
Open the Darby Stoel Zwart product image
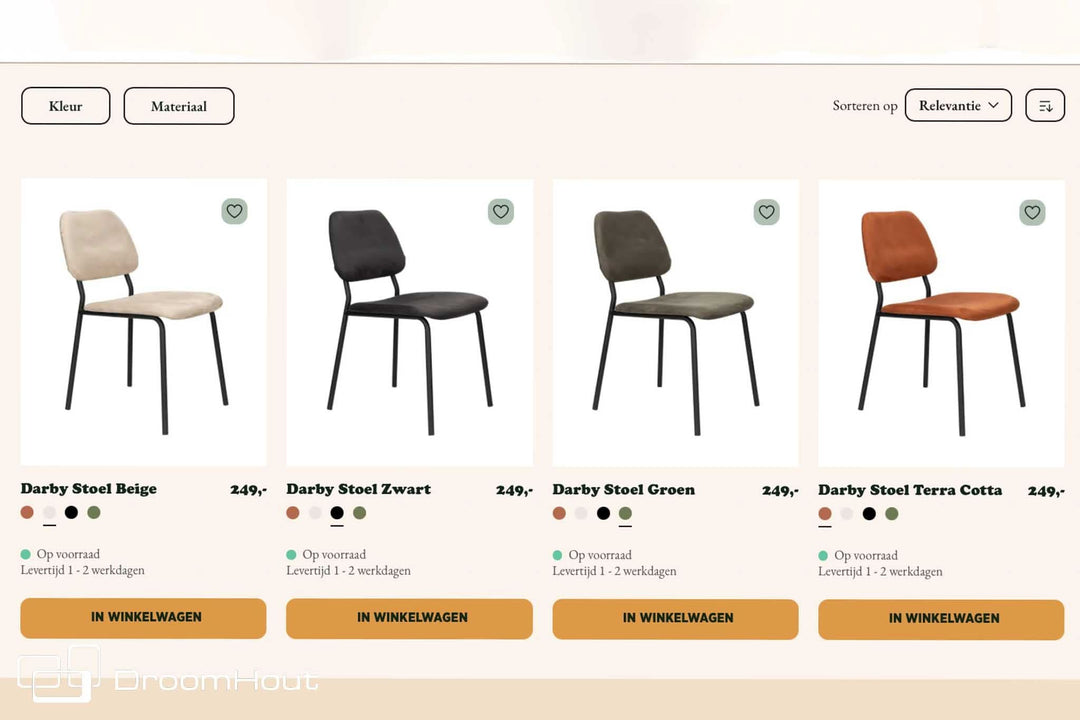409,322
